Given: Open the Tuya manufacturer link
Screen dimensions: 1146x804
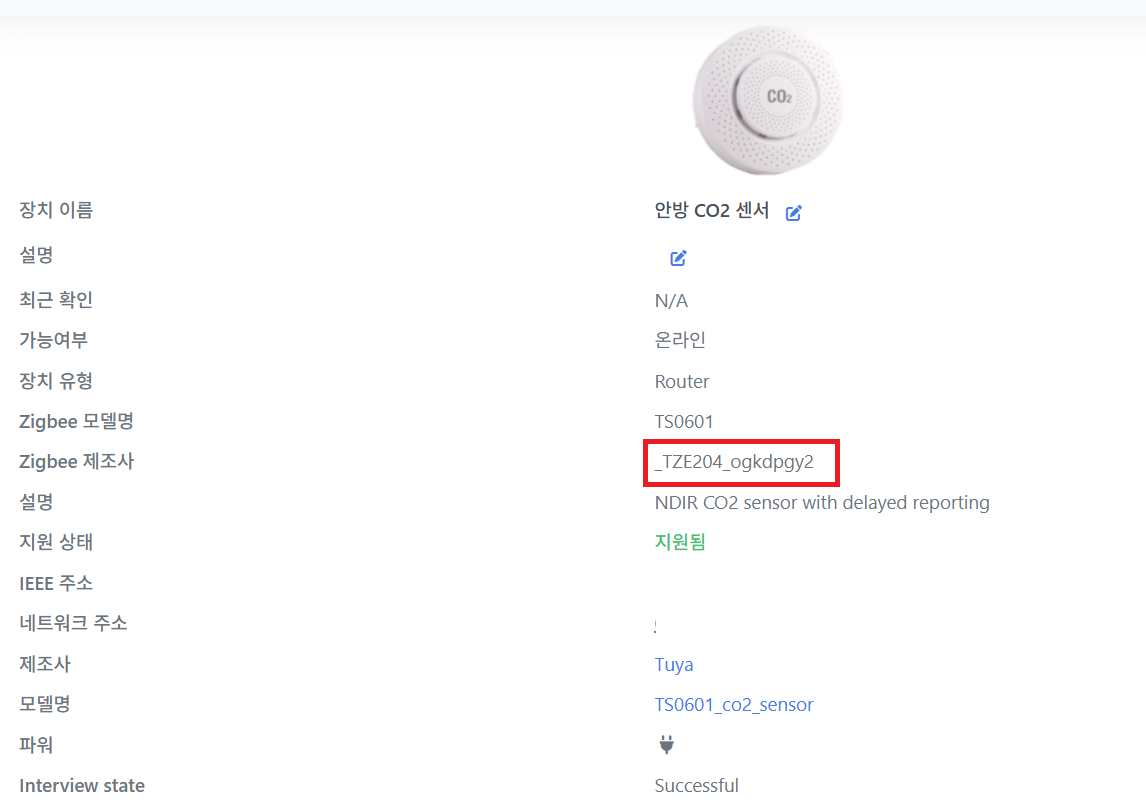Looking at the screenshot, I should pos(674,664).
